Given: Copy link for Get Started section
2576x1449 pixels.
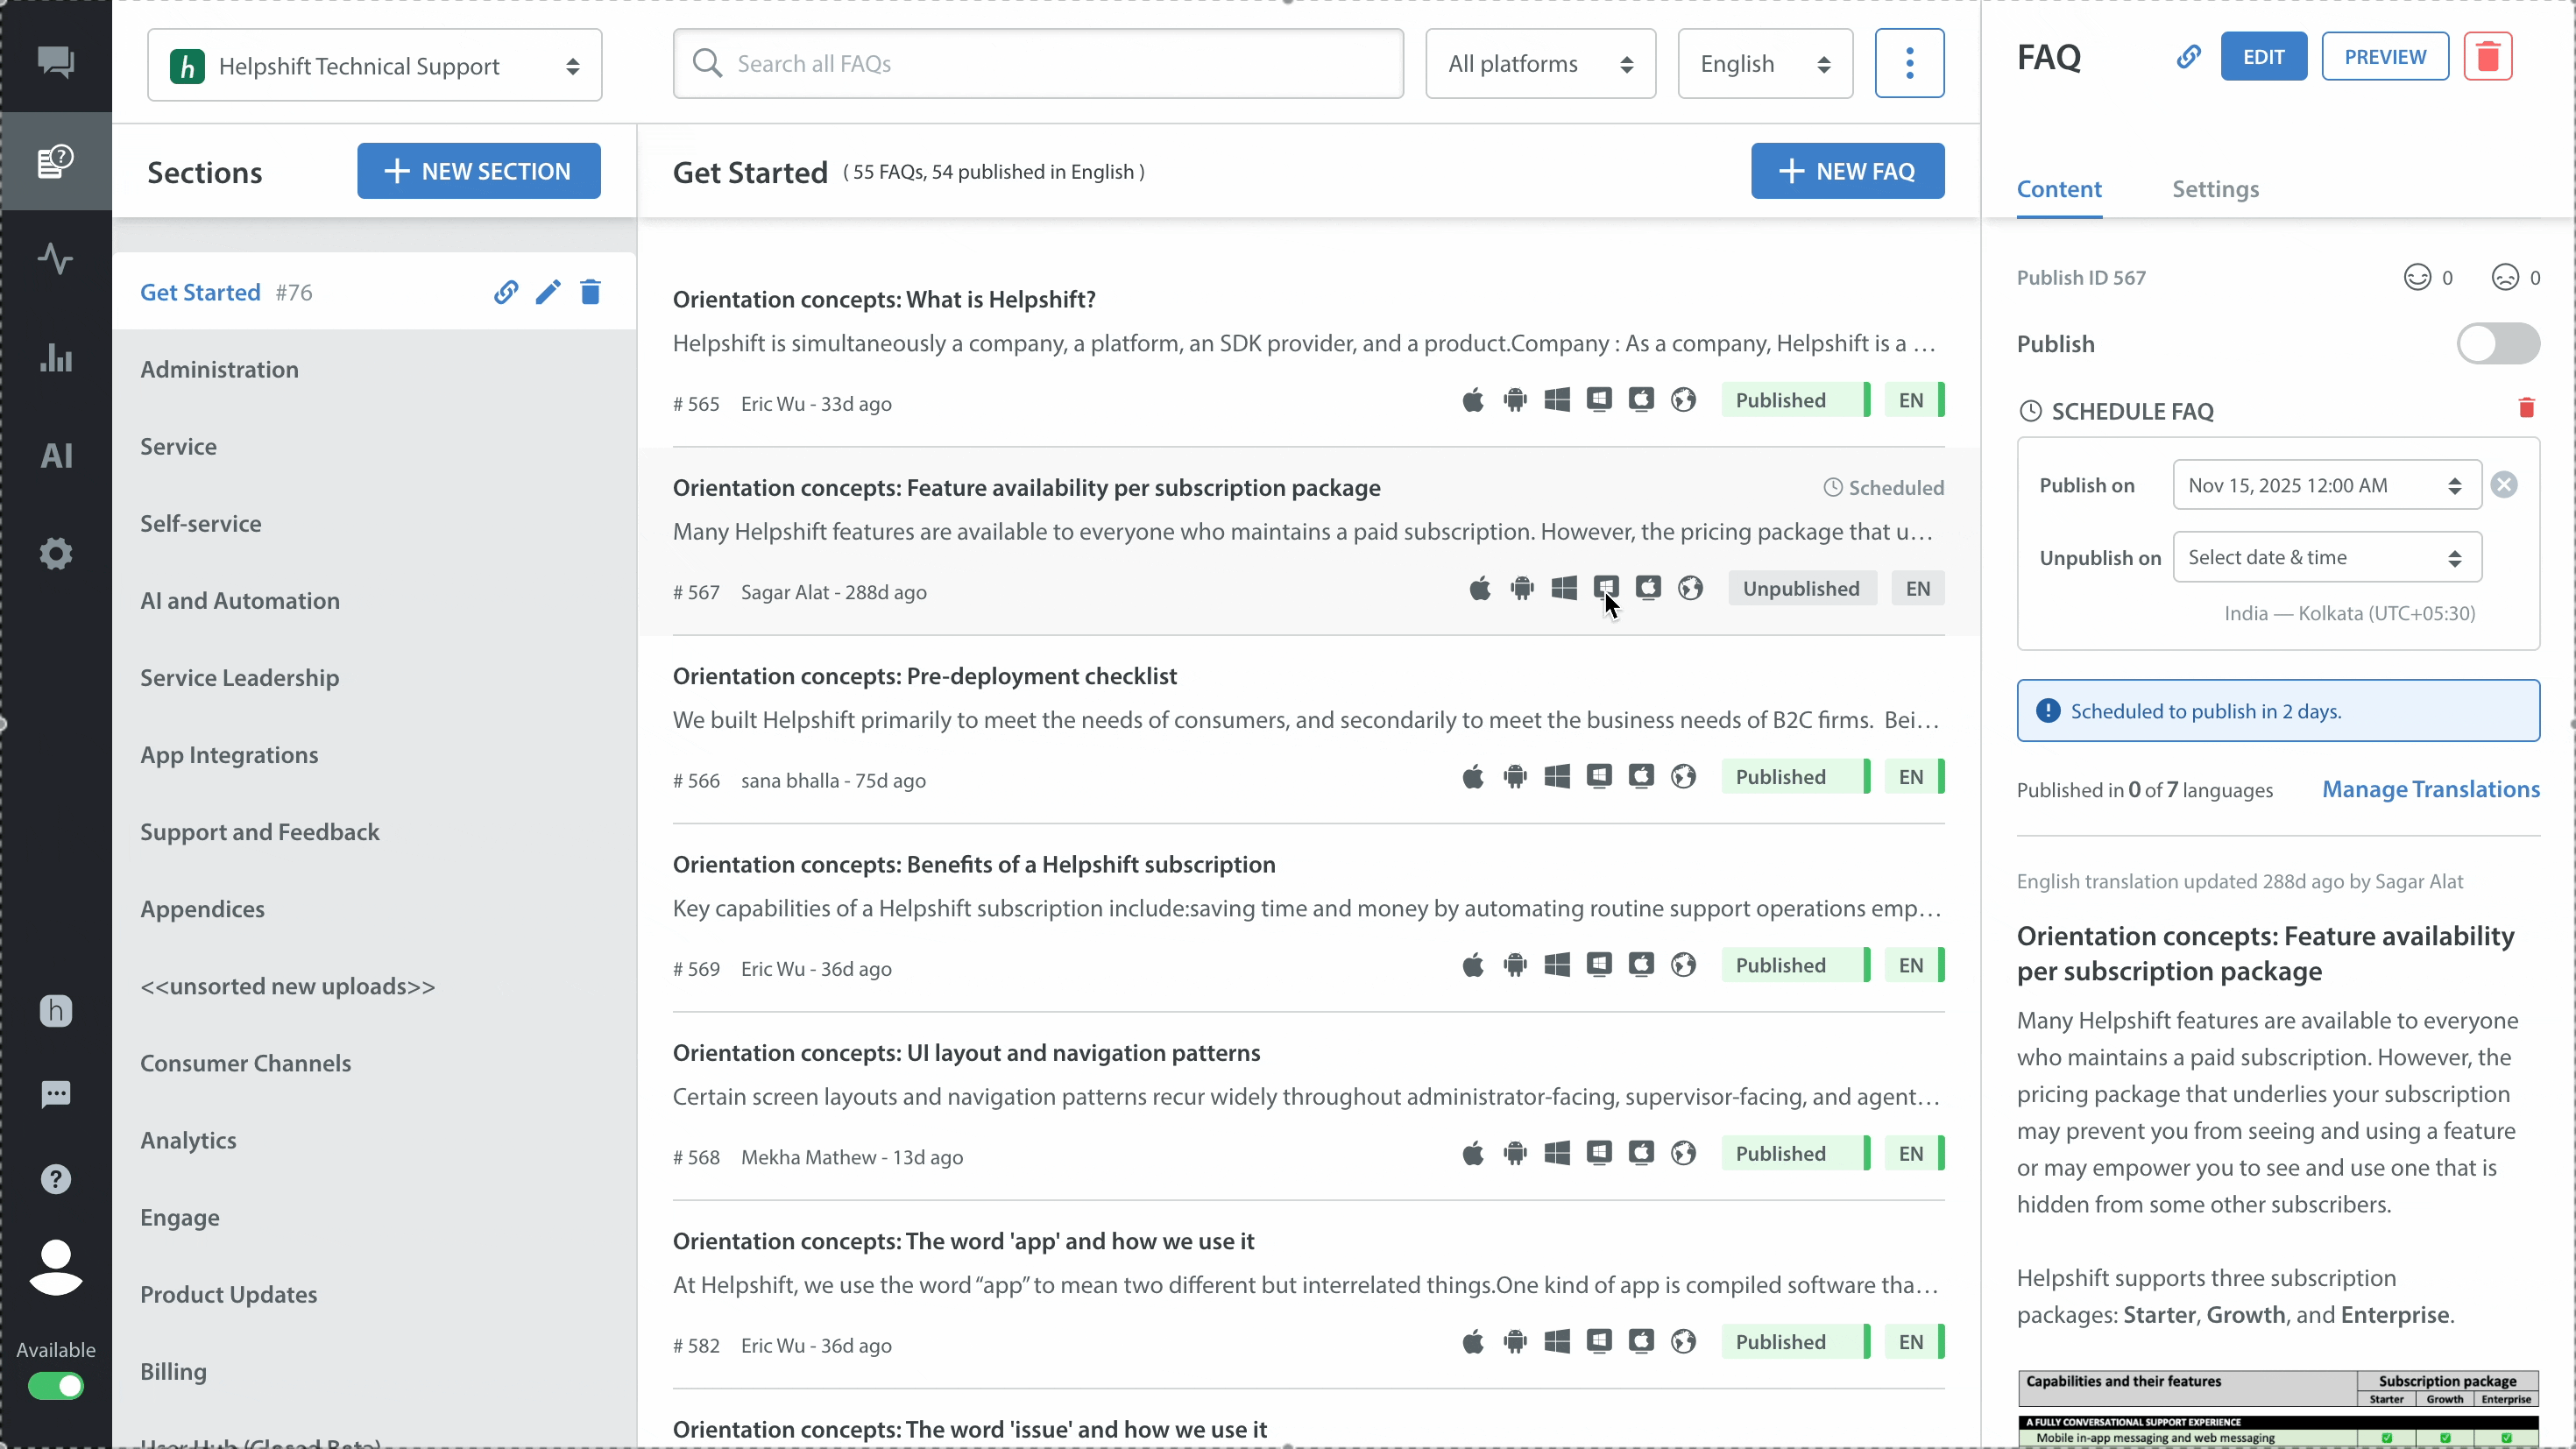Looking at the screenshot, I should coord(506,292).
